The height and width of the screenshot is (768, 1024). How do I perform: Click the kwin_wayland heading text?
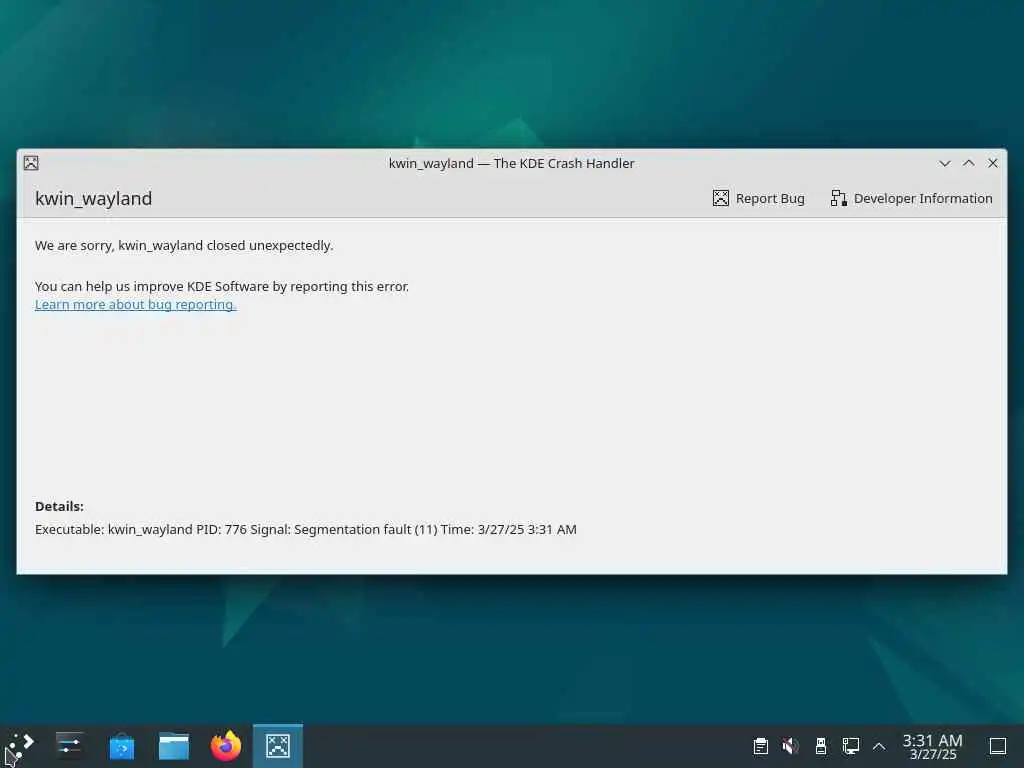click(x=93, y=199)
